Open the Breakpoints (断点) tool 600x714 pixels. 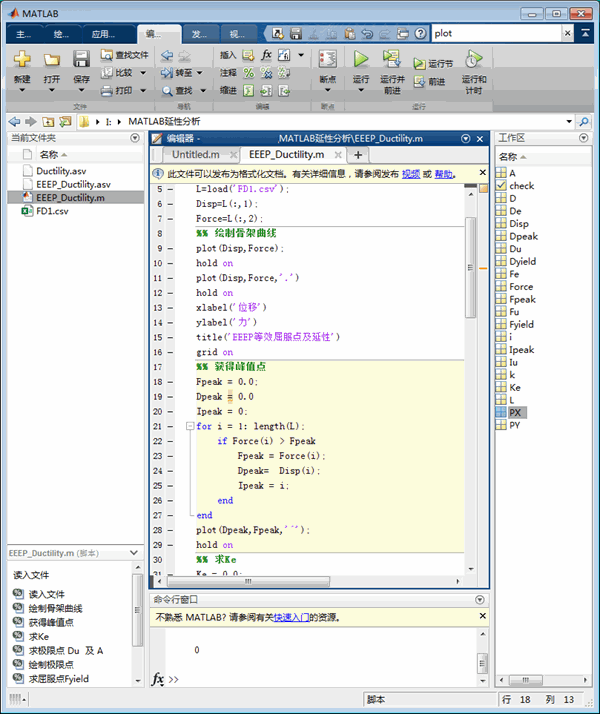327,59
